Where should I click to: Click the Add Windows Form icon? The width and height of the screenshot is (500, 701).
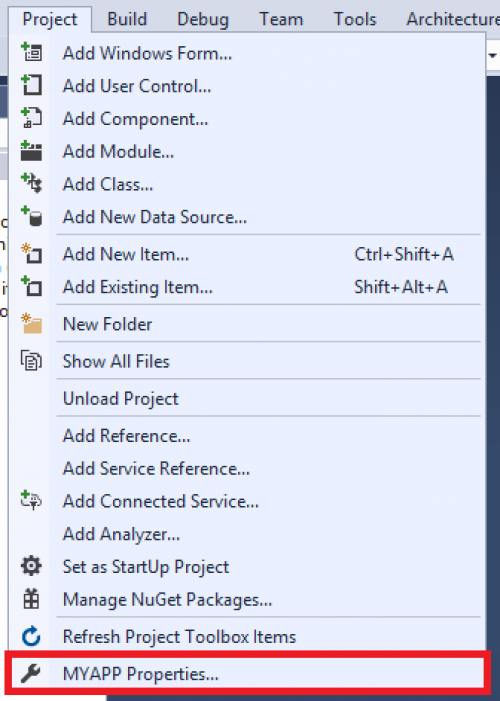31,52
